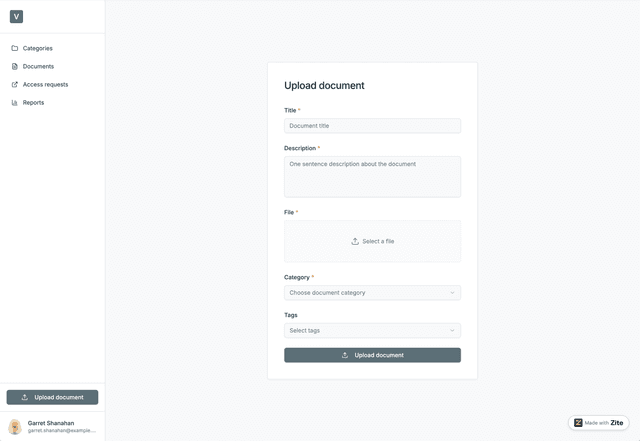Open the Select tags dropdown
The image size is (640, 441).
click(x=372, y=330)
